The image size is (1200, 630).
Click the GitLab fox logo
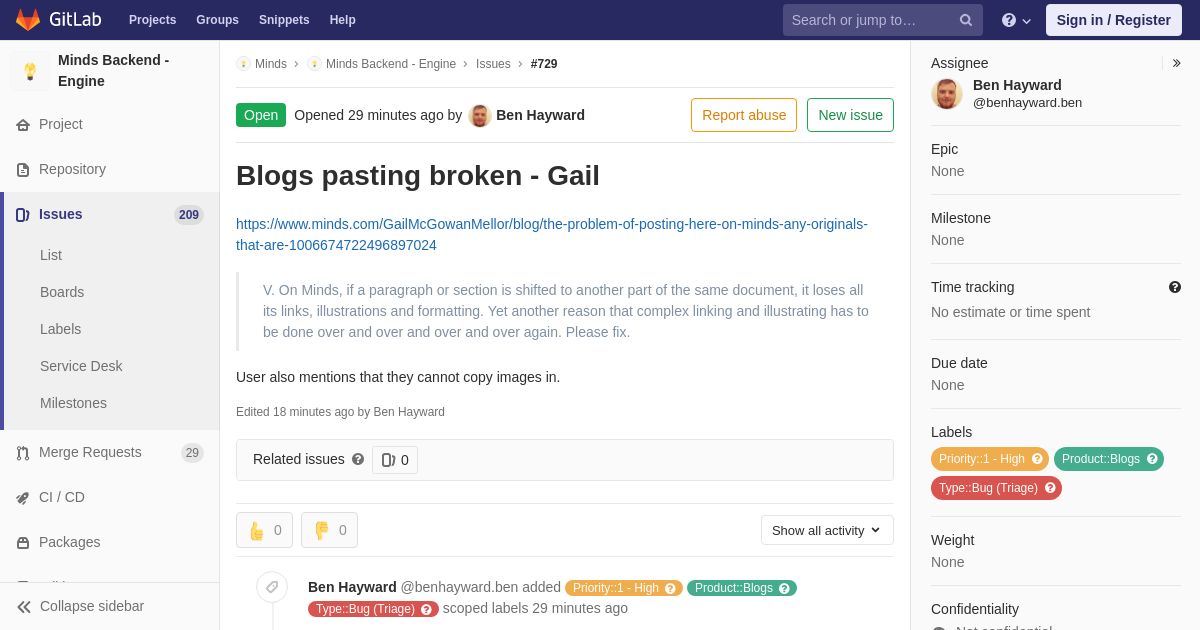pyautogui.click(x=28, y=20)
